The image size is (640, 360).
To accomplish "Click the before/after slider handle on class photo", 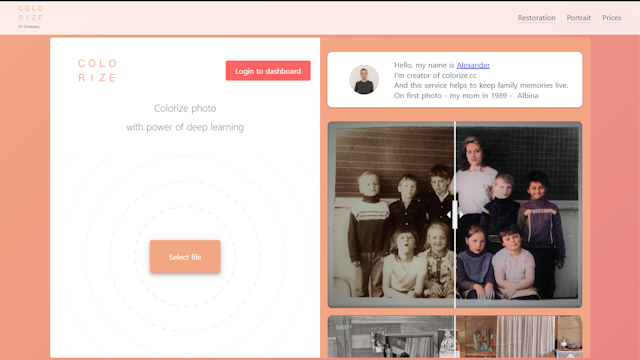I will click(455, 214).
